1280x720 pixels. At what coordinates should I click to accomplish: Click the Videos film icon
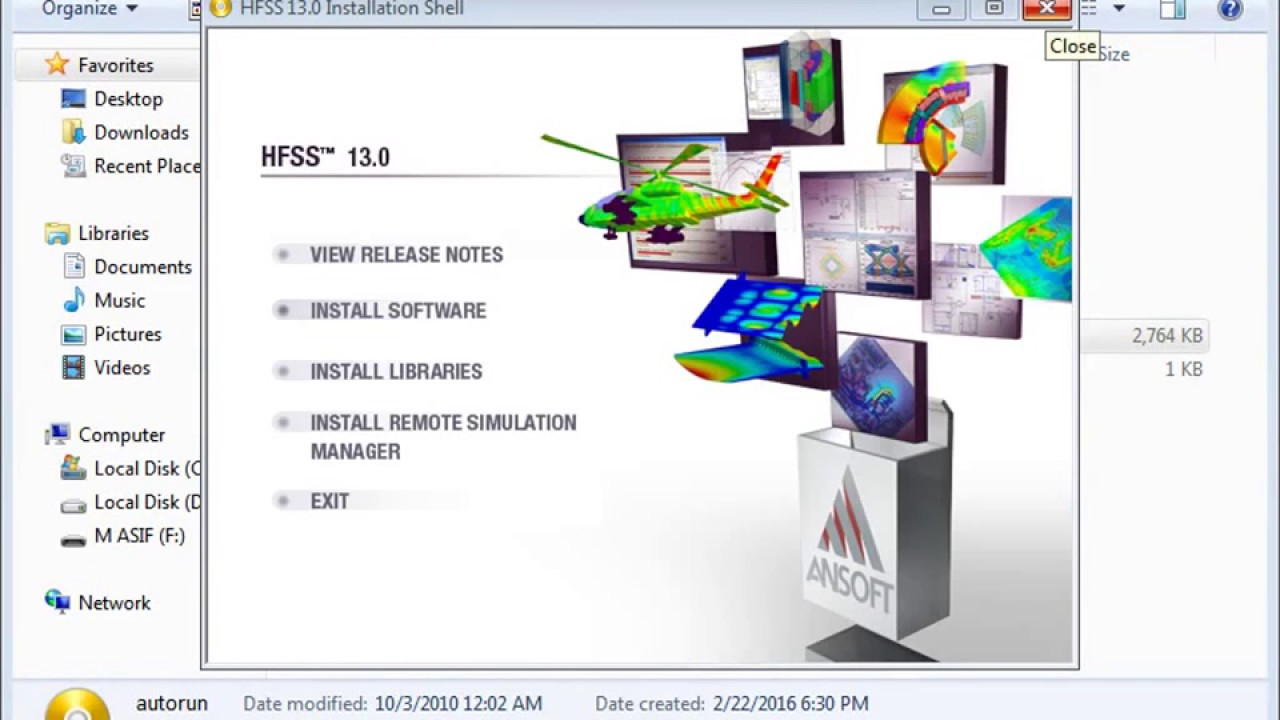click(x=73, y=368)
